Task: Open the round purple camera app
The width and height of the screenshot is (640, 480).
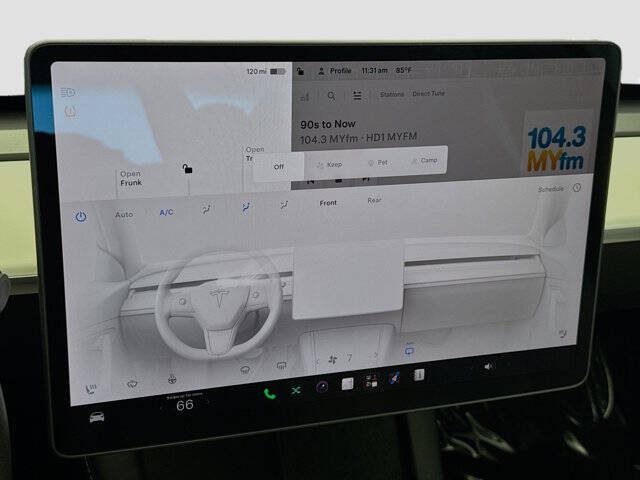Action: click(322, 387)
